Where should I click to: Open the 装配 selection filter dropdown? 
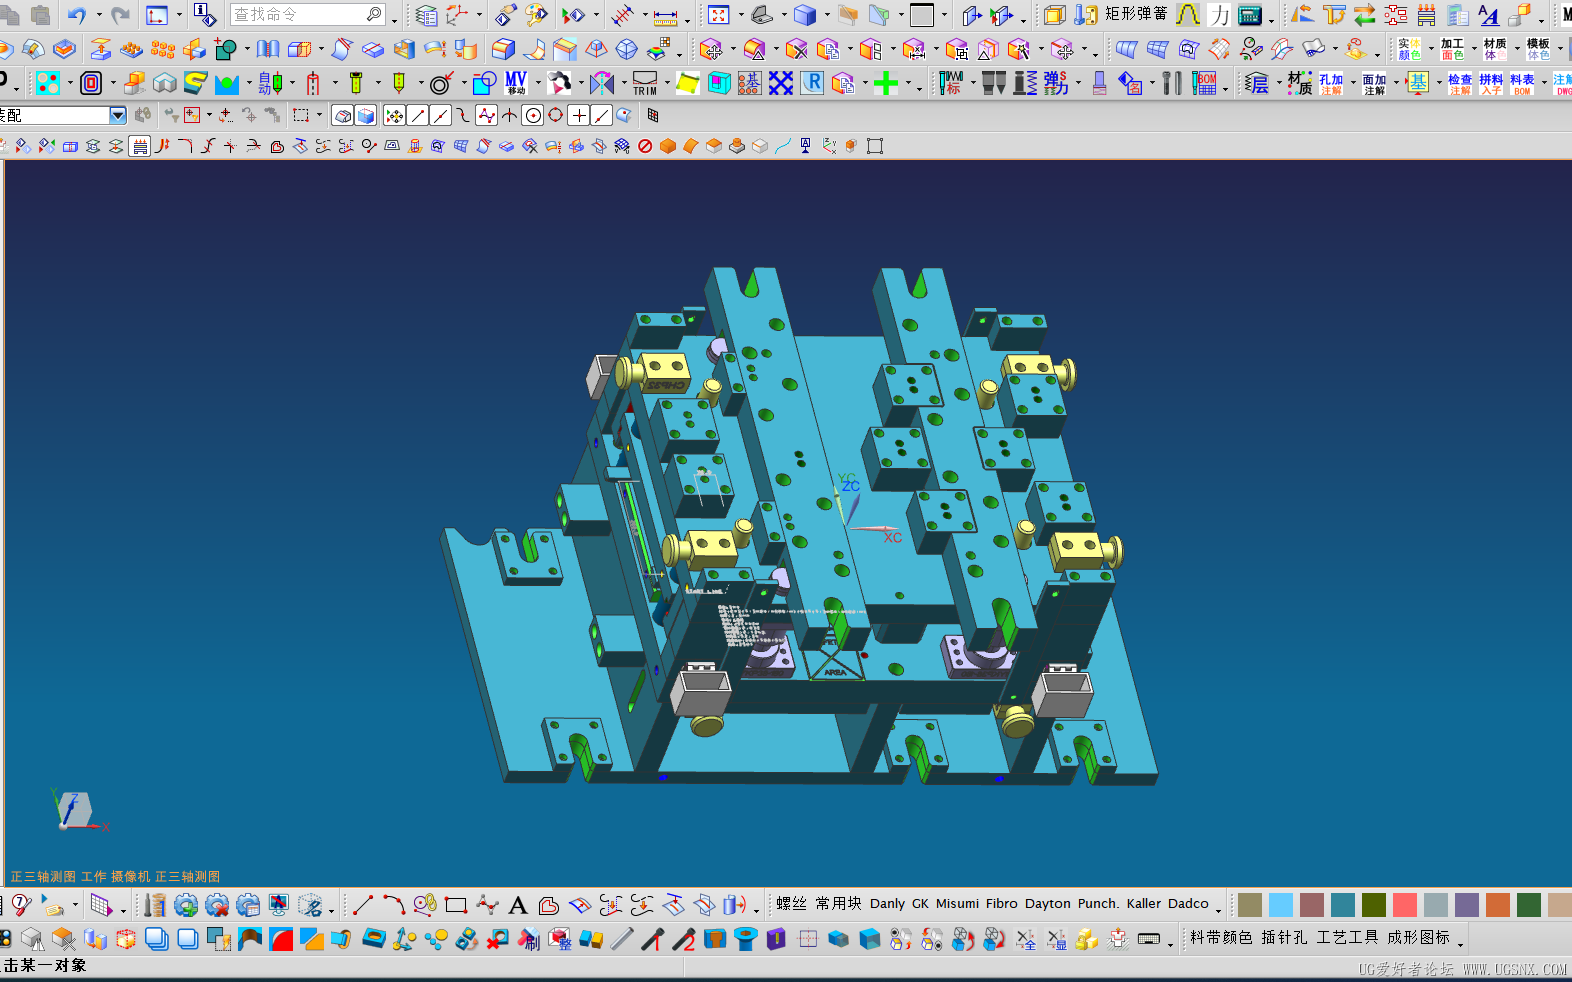(117, 116)
